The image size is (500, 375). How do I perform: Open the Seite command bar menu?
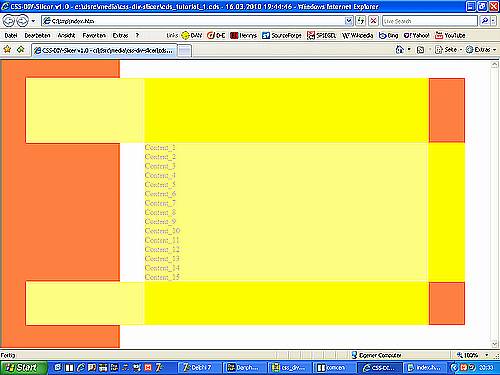tap(448, 50)
